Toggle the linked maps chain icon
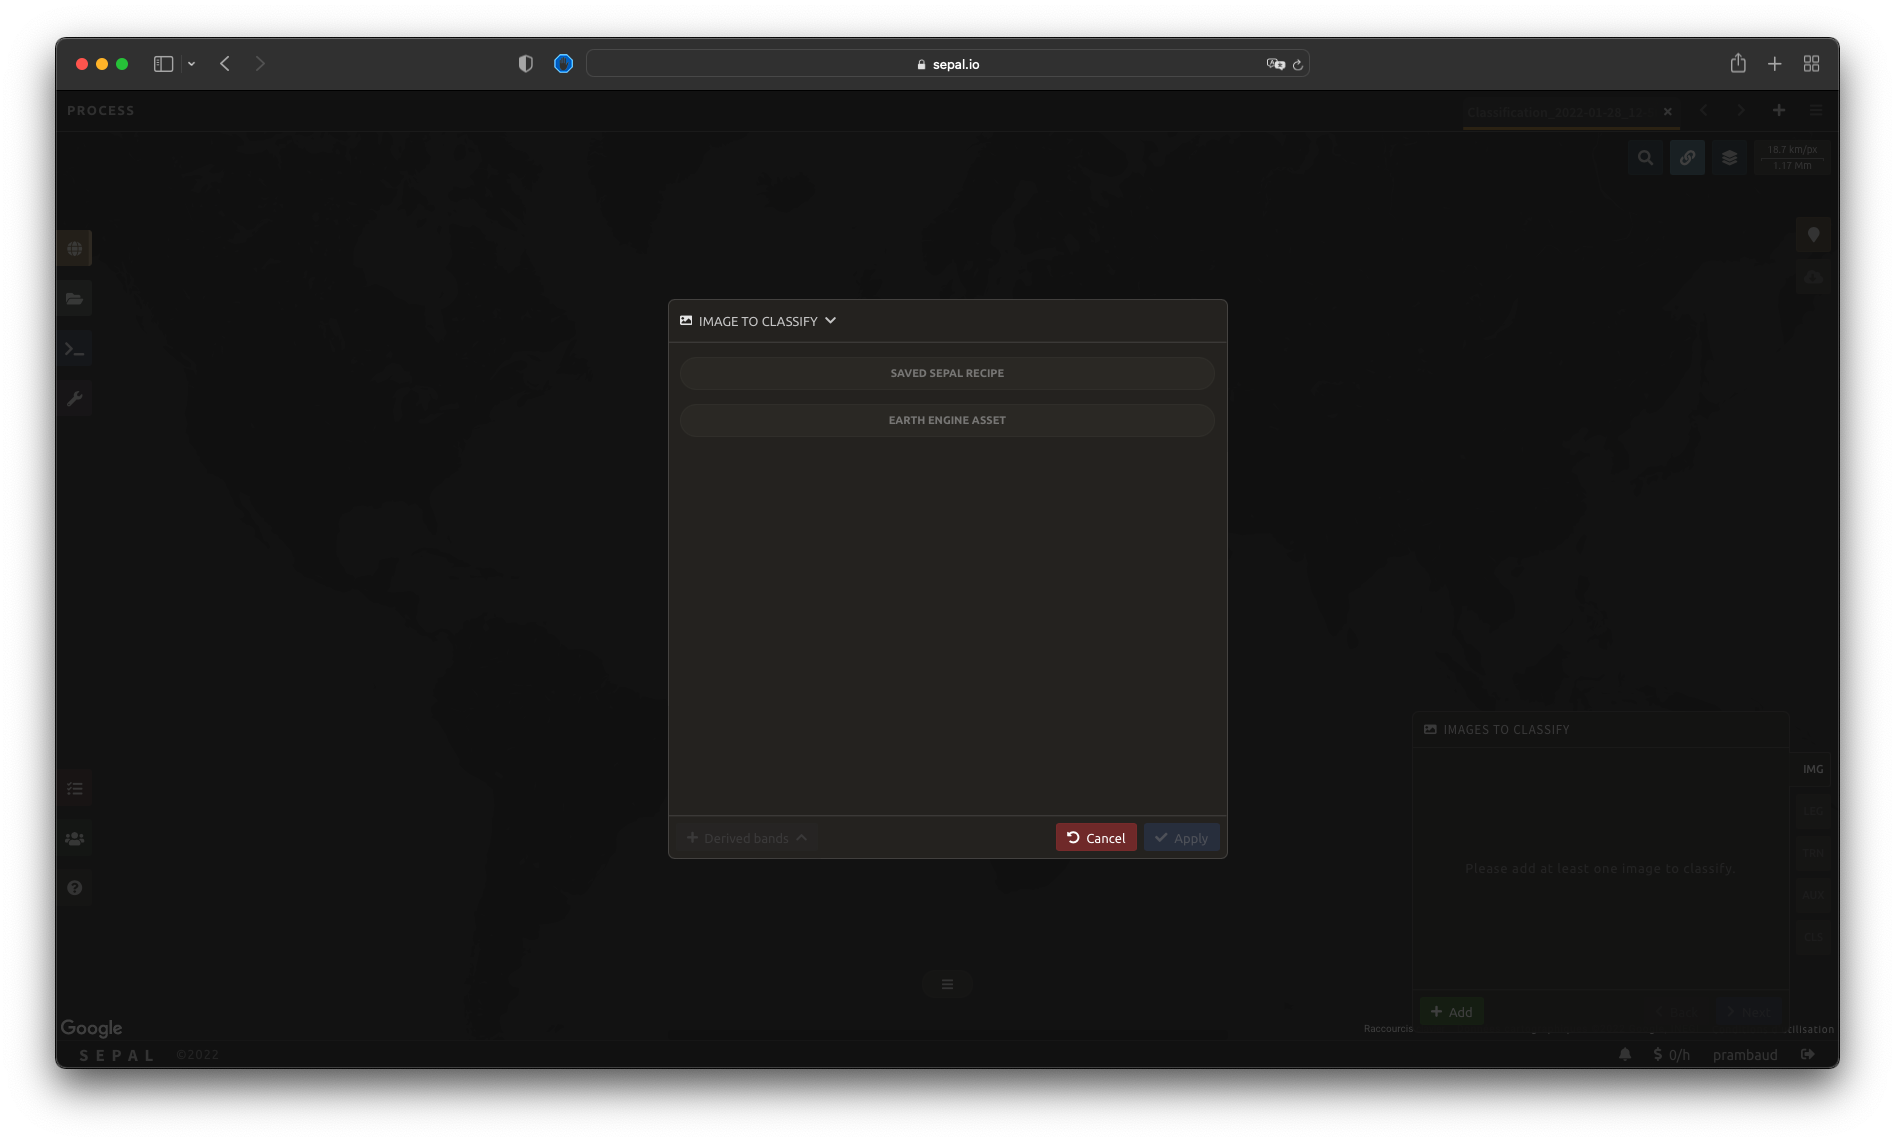Screen dimensions: 1895x1142 1687,158
